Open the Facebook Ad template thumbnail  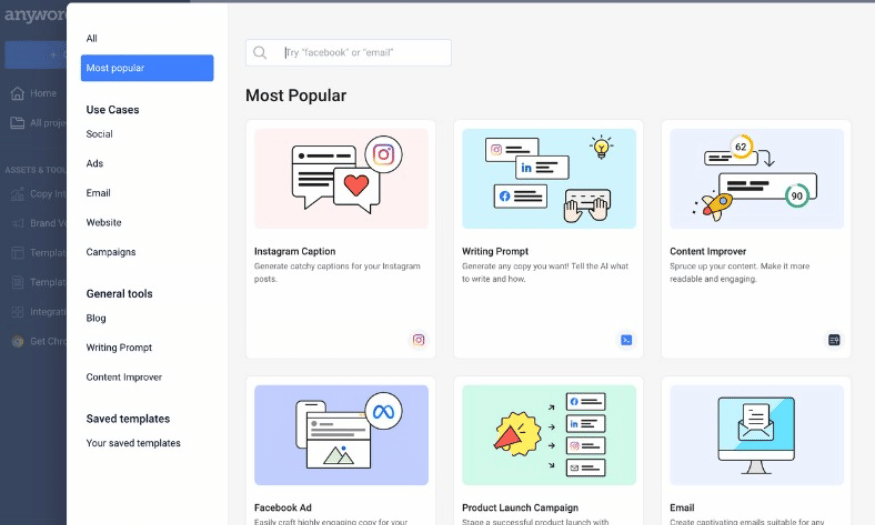[x=341, y=435]
